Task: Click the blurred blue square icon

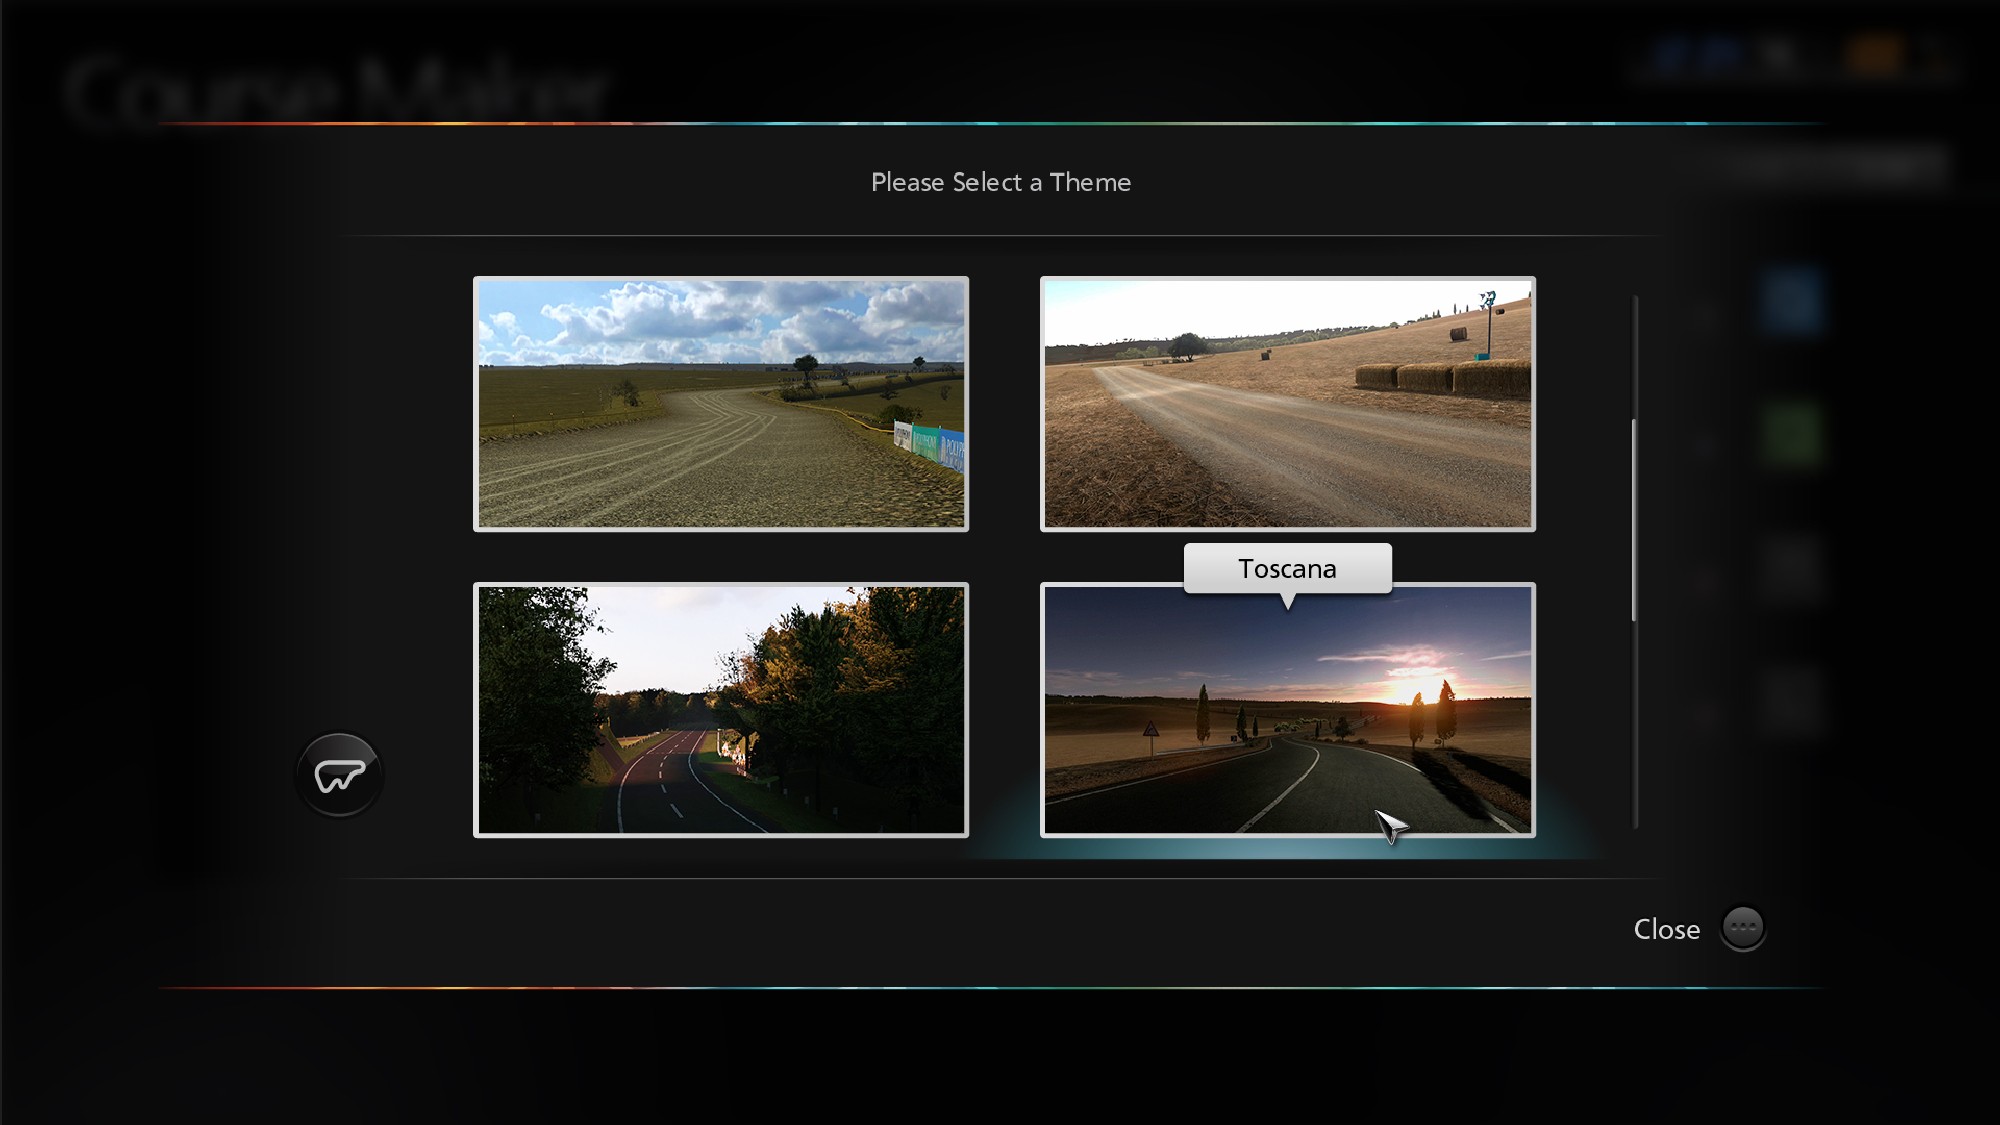Action: coord(1791,300)
